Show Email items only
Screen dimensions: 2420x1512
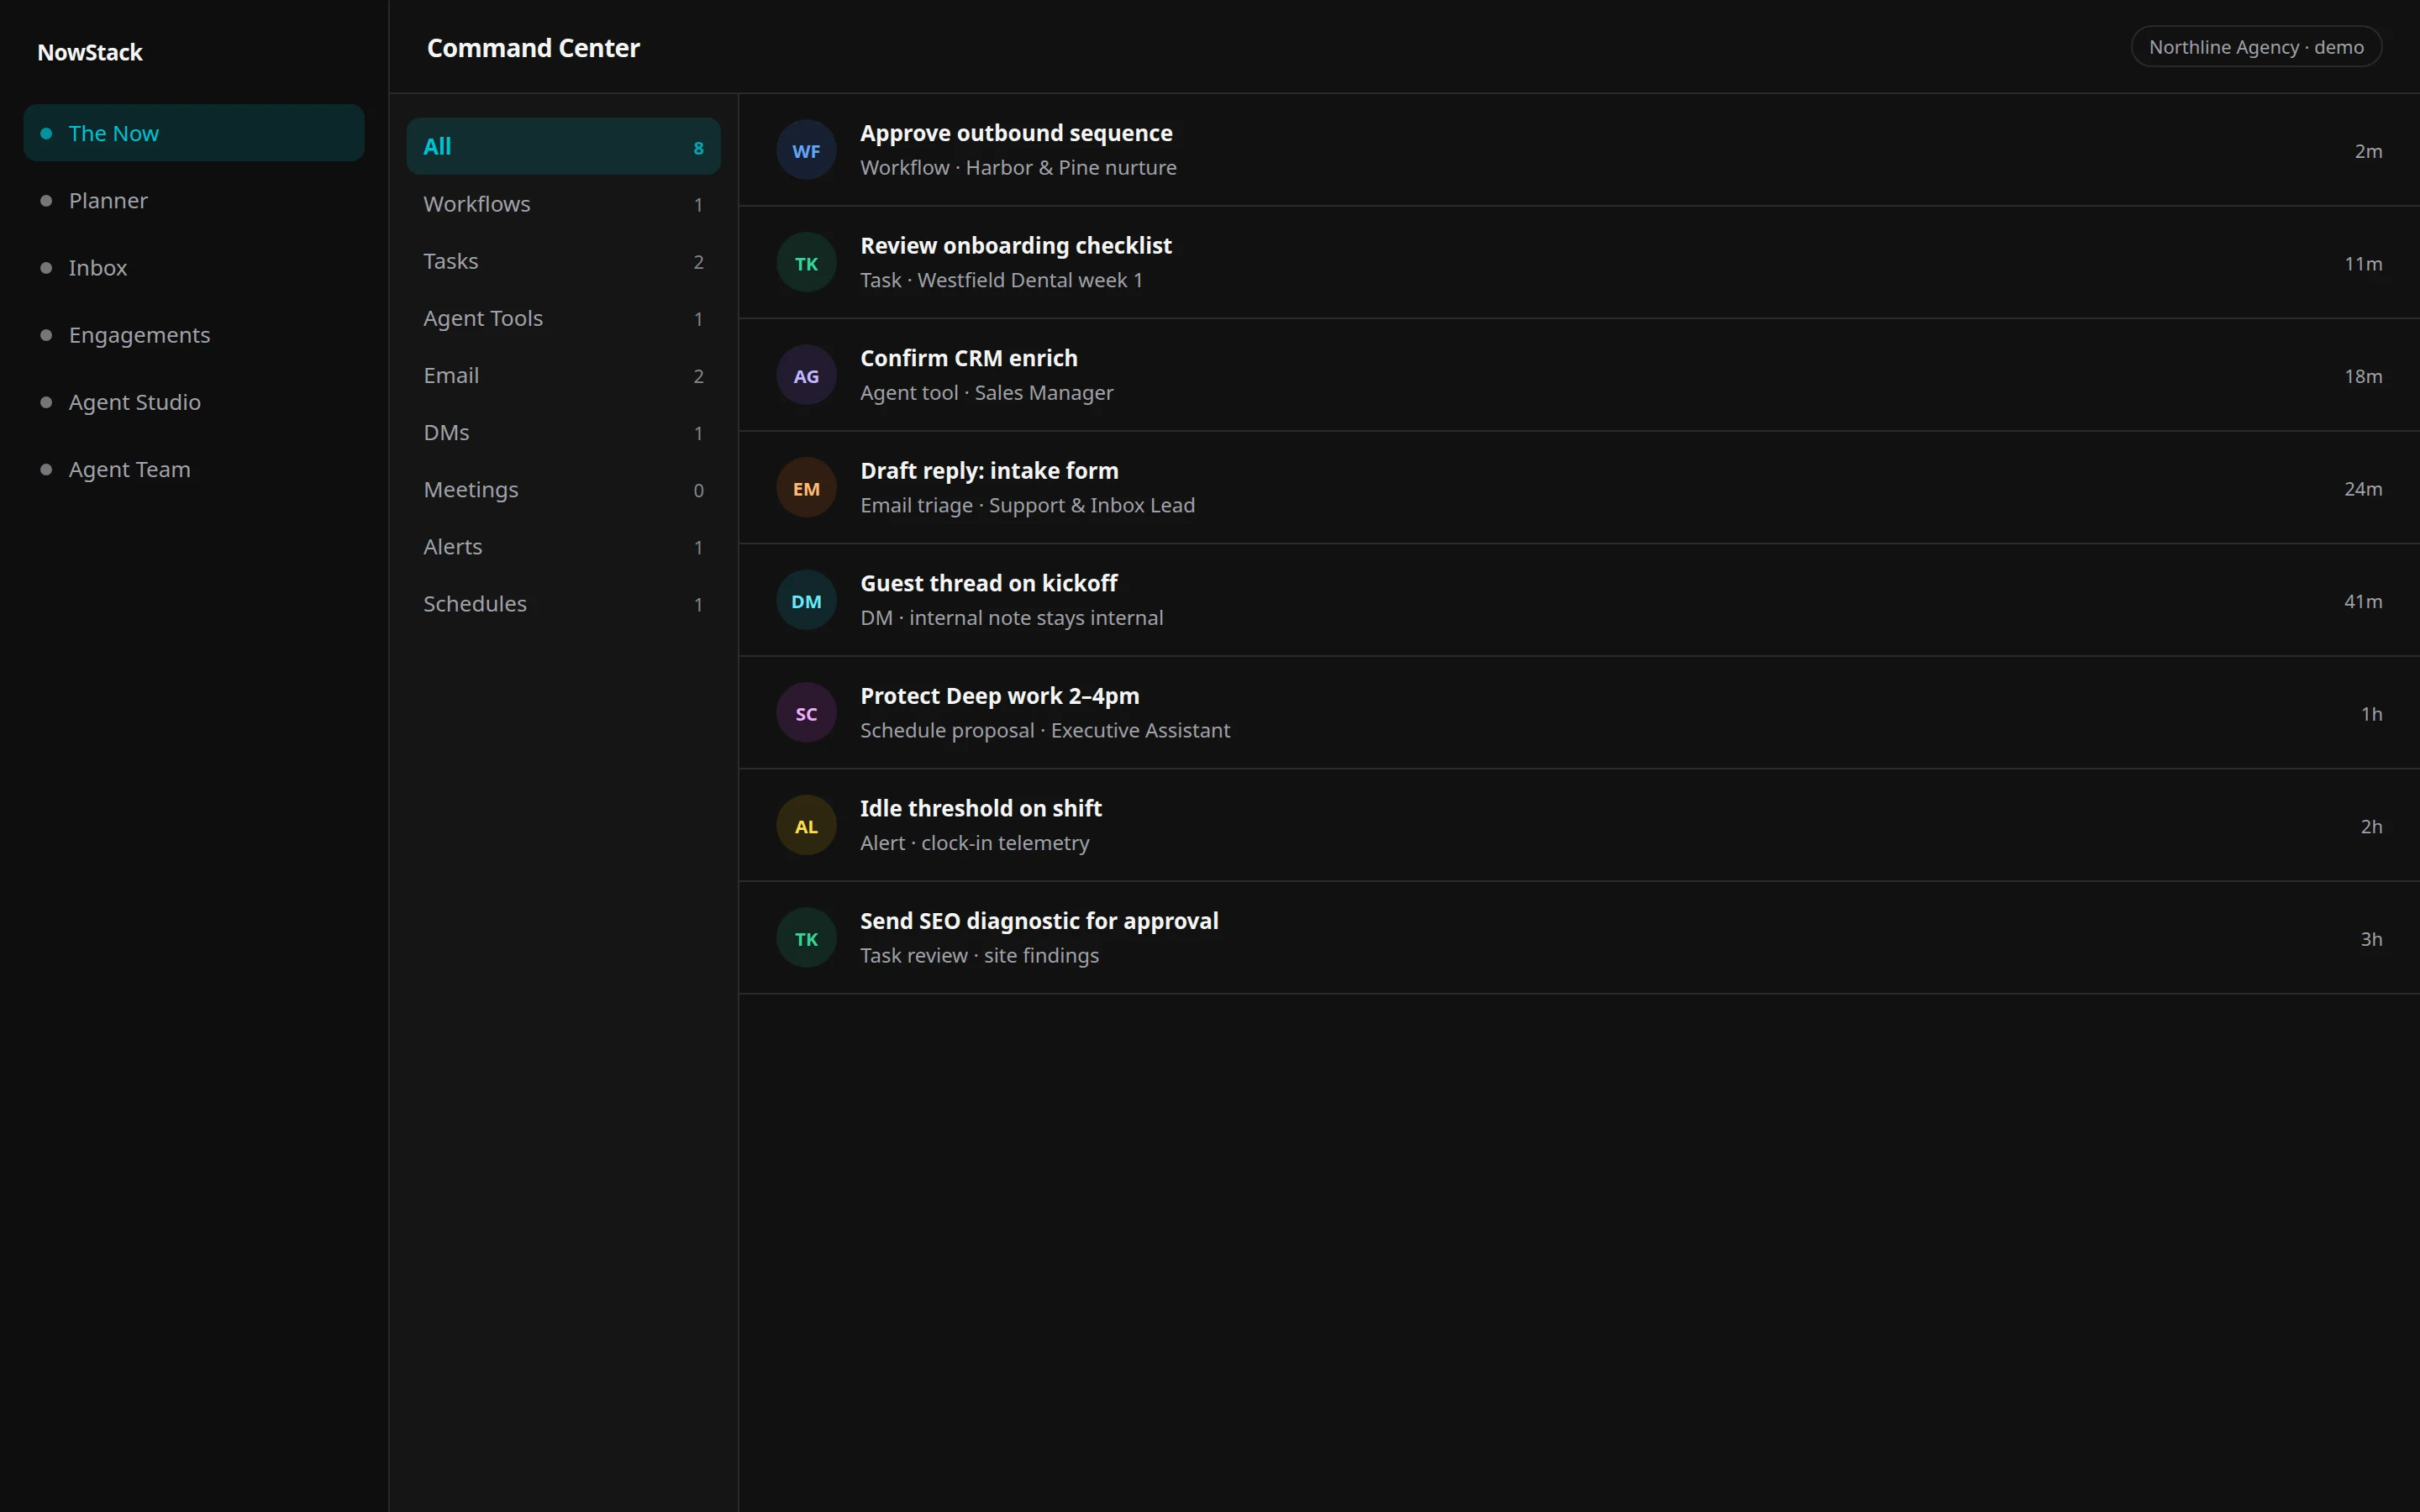(563, 374)
